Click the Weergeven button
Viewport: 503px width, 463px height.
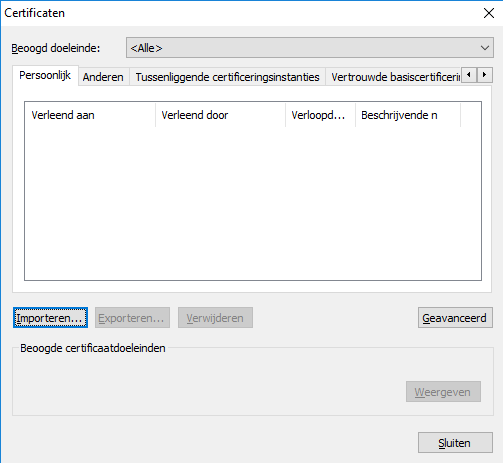[443, 392]
